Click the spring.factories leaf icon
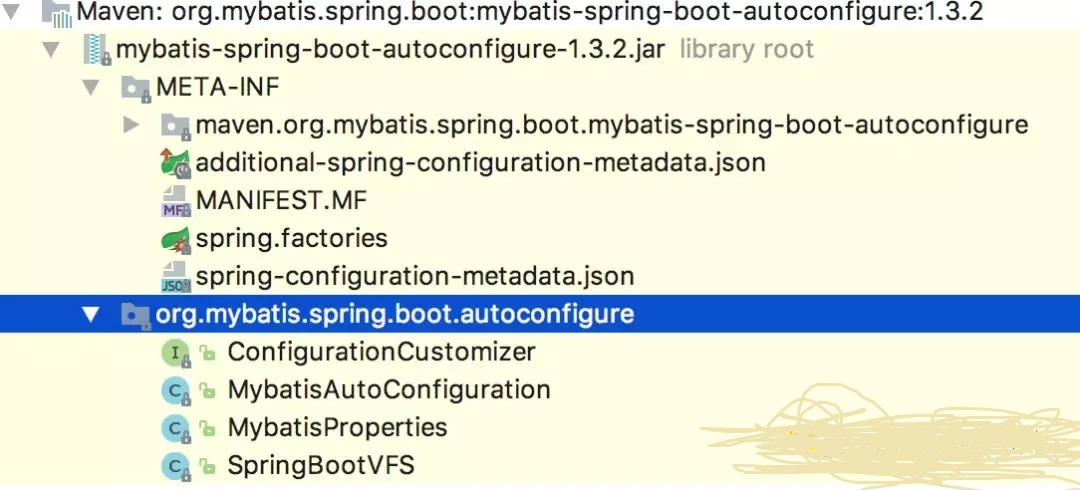Screen dimensions: 1080x490 tap(175, 240)
